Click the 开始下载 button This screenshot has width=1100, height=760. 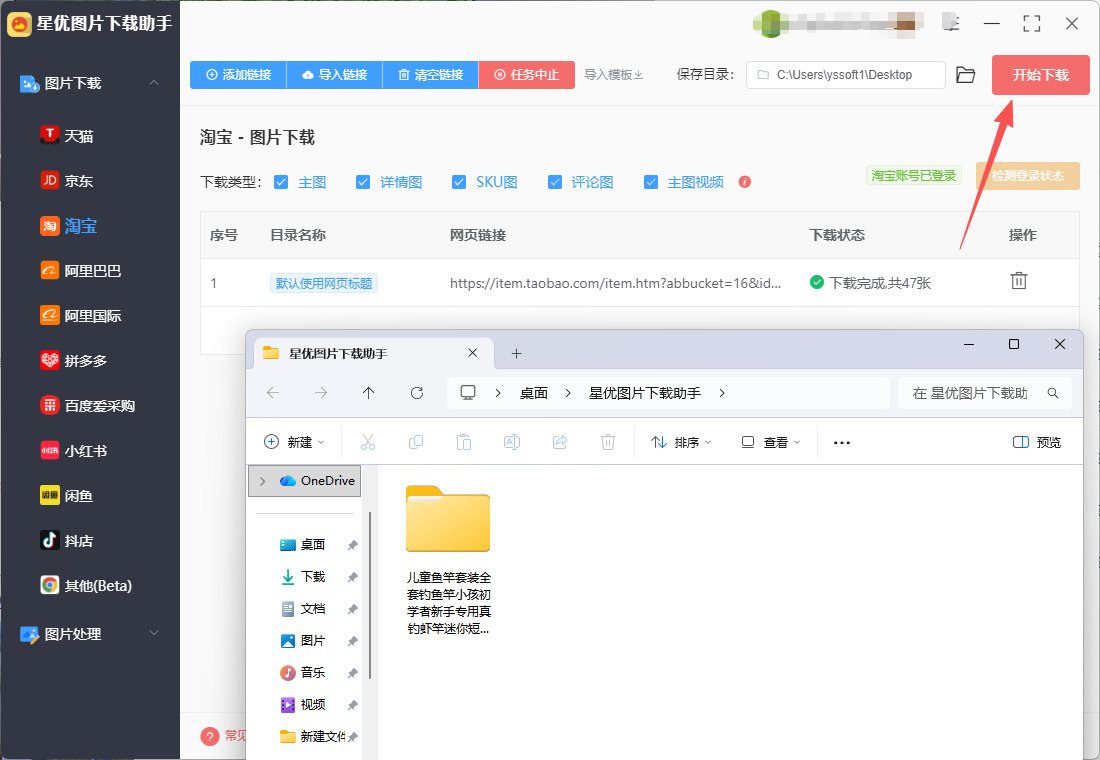click(1040, 75)
